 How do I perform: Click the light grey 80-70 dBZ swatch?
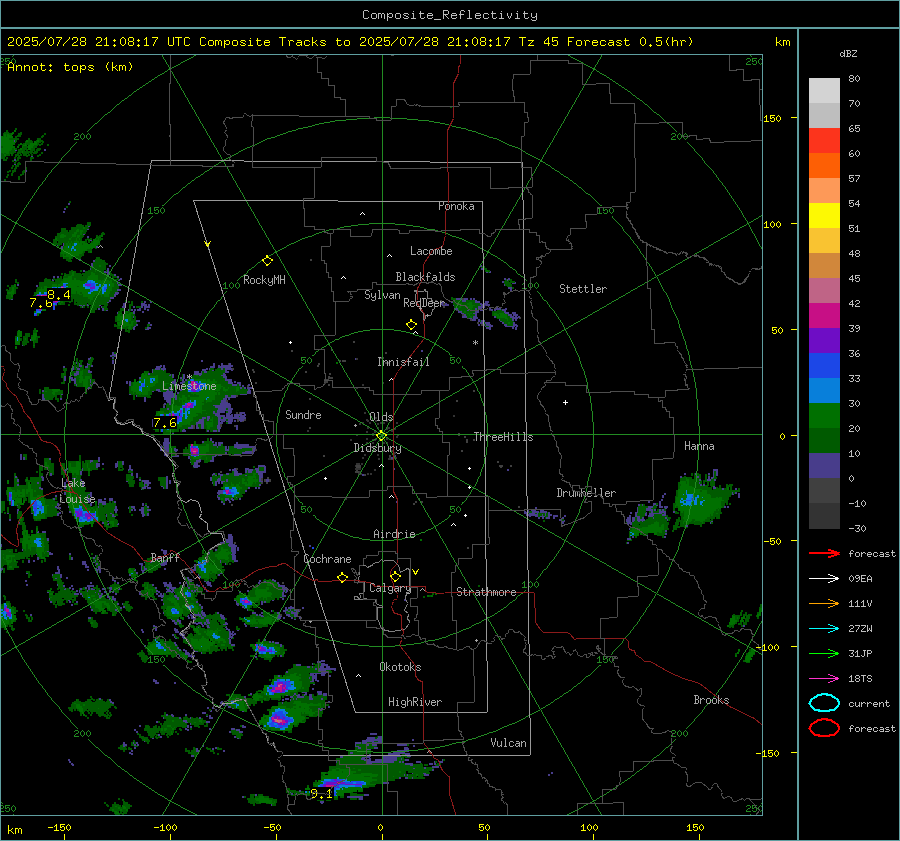coord(824,91)
